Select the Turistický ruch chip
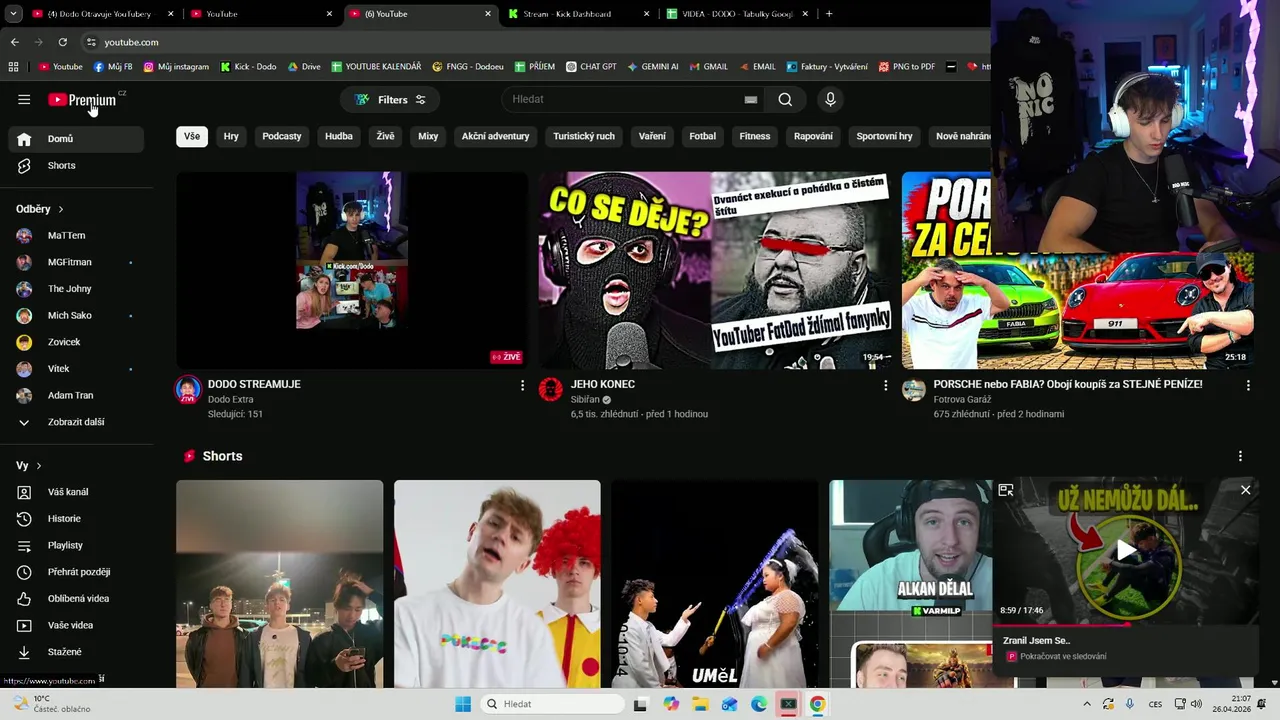1280x720 pixels. 584,136
